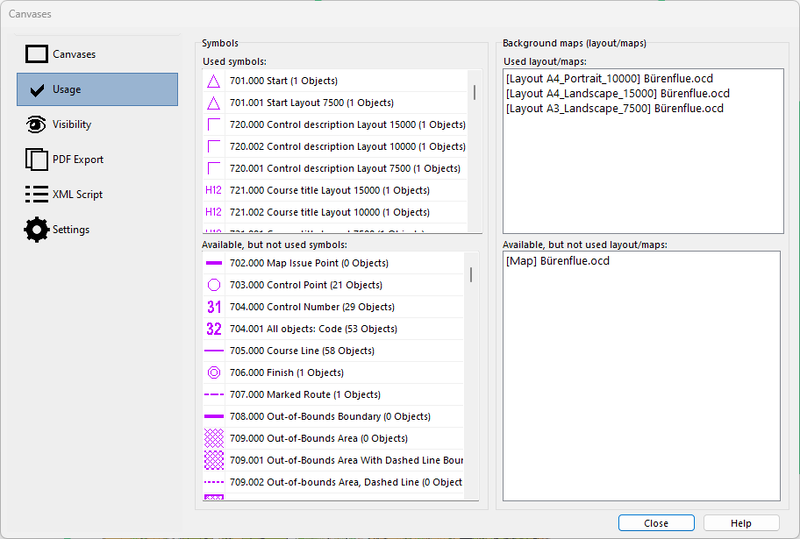
Task: Click thick line icon of 708.000 Out-of-Bounds Boundary
Action: point(214,416)
